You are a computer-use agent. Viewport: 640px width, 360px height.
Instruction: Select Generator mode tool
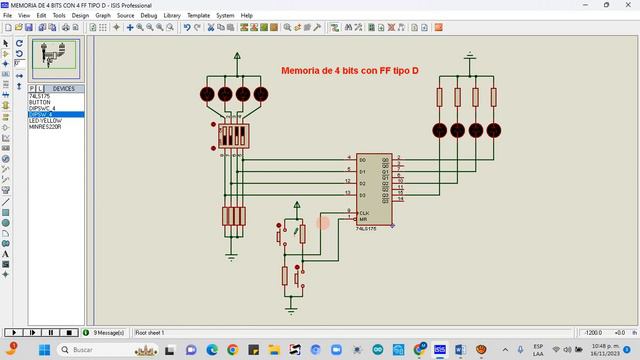(x=6, y=159)
